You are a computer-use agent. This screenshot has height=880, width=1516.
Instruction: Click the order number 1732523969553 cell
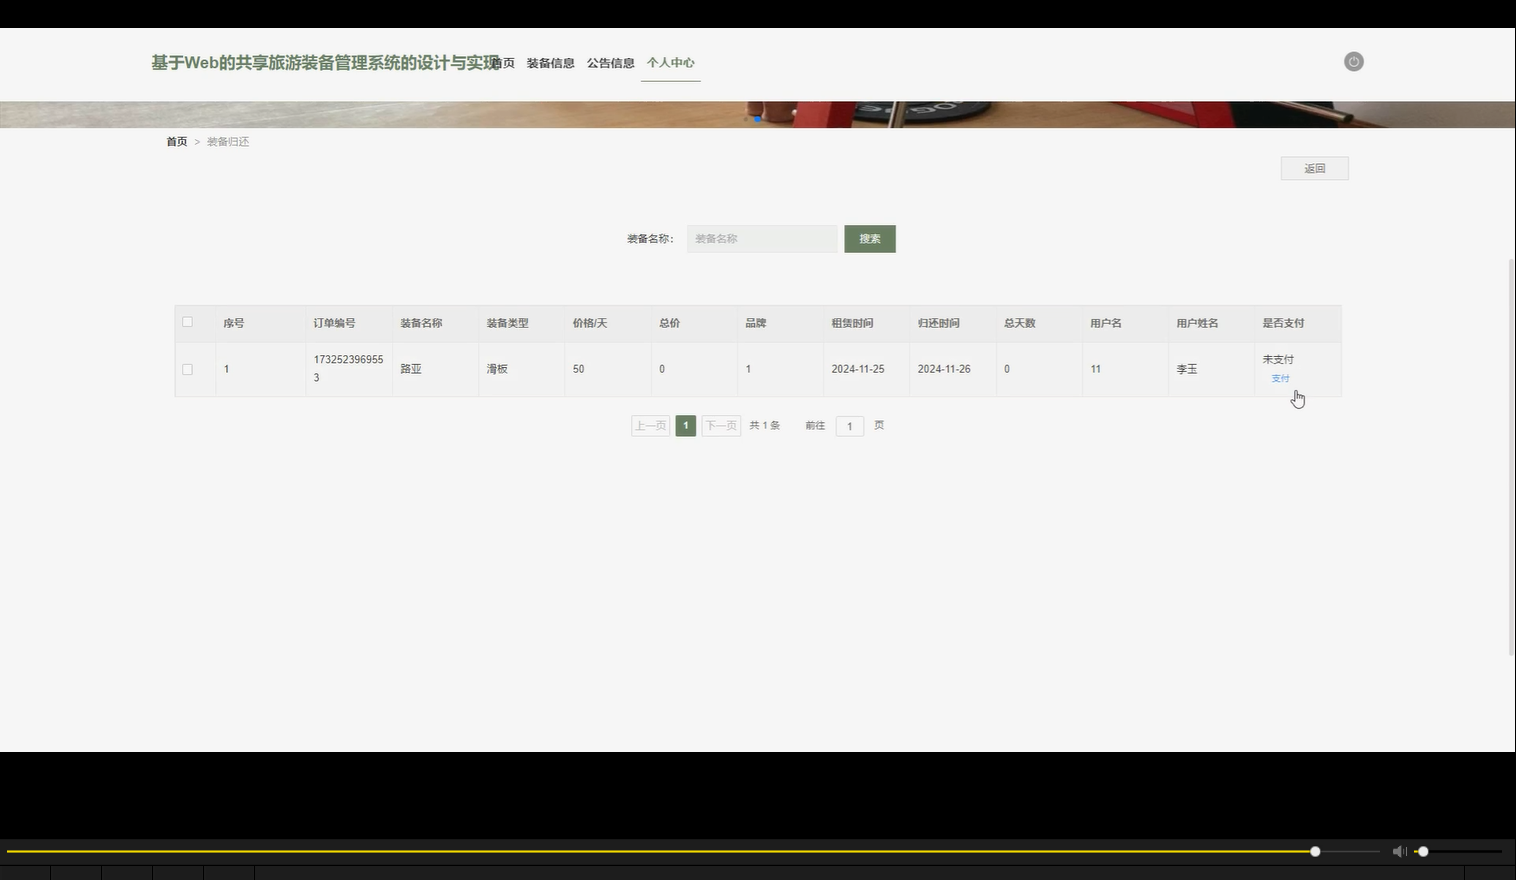pos(348,369)
